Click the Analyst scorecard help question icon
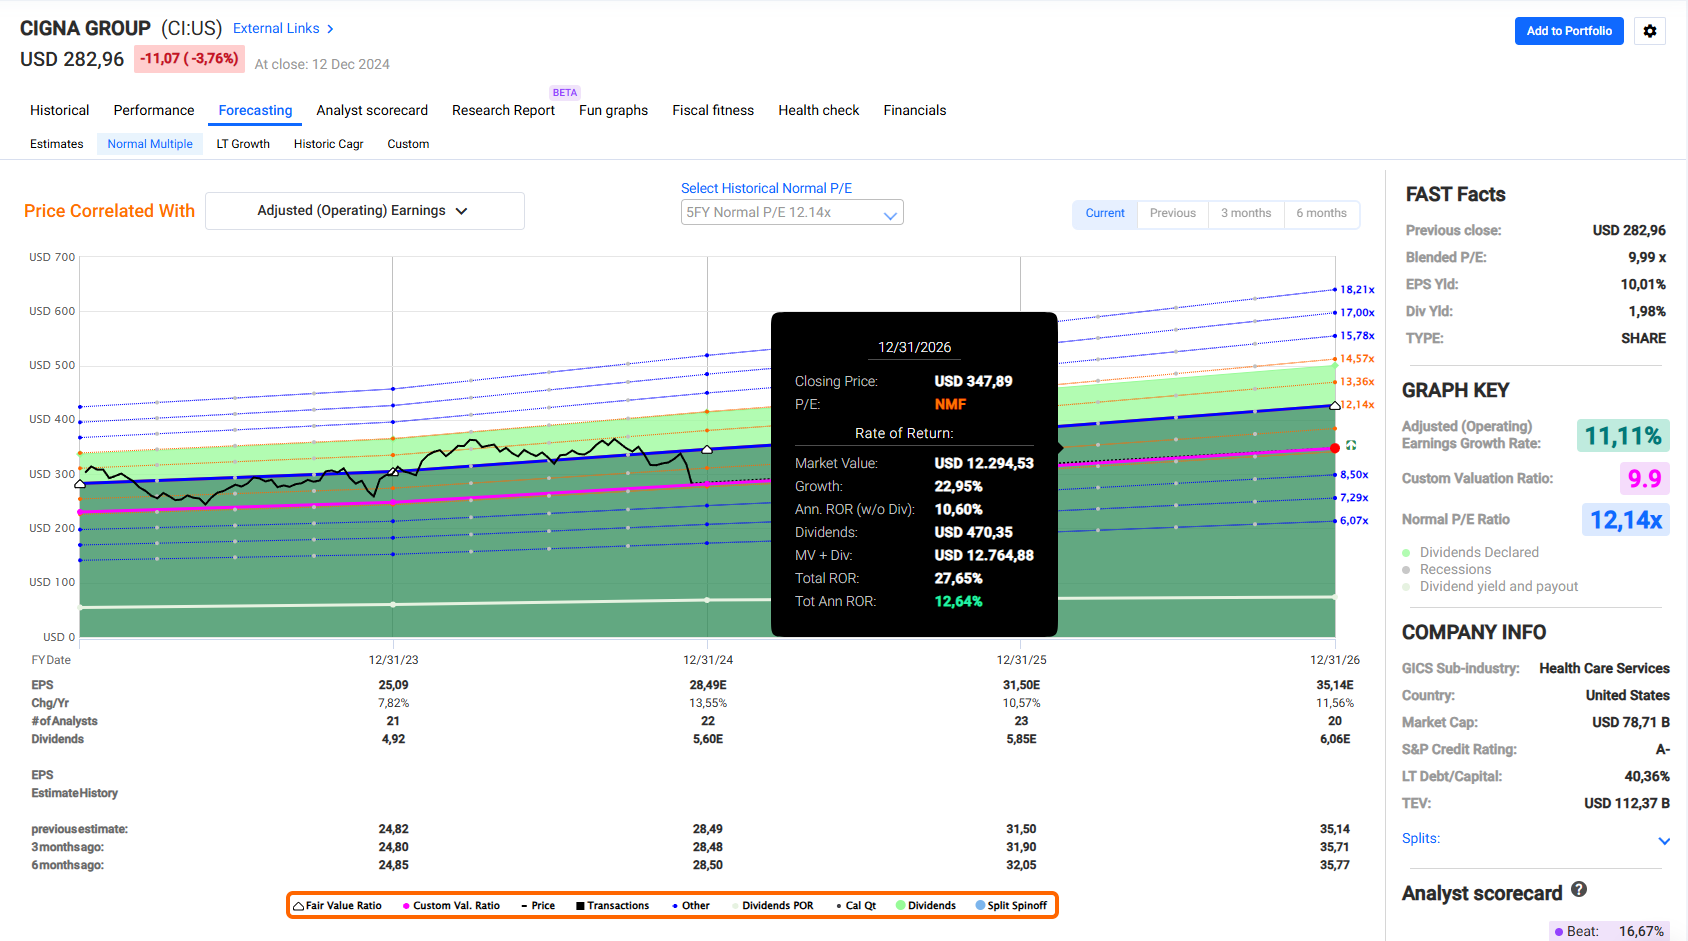1688x941 pixels. point(1579,889)
